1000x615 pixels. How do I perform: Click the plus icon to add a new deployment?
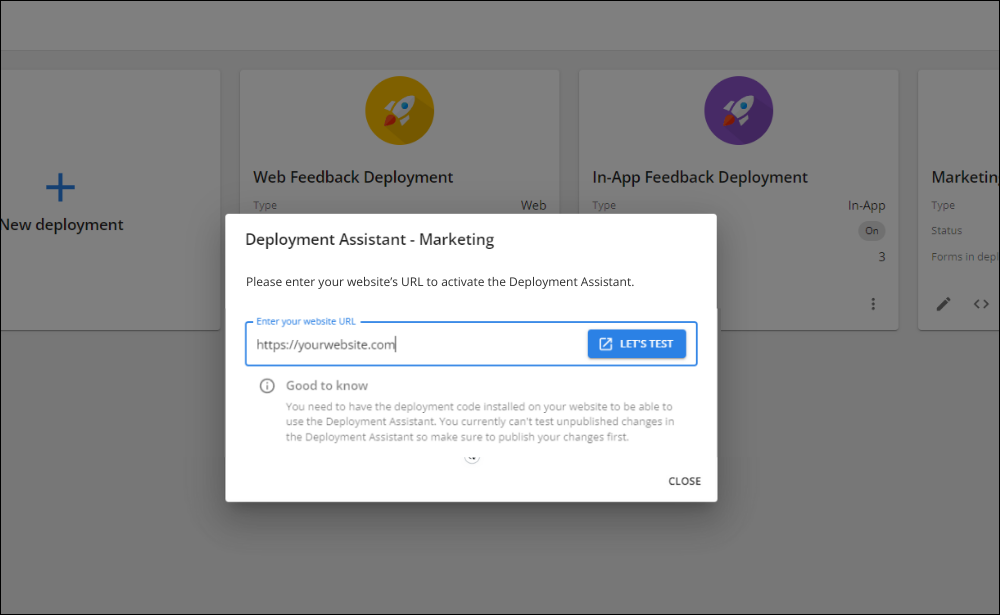(60, 187)
